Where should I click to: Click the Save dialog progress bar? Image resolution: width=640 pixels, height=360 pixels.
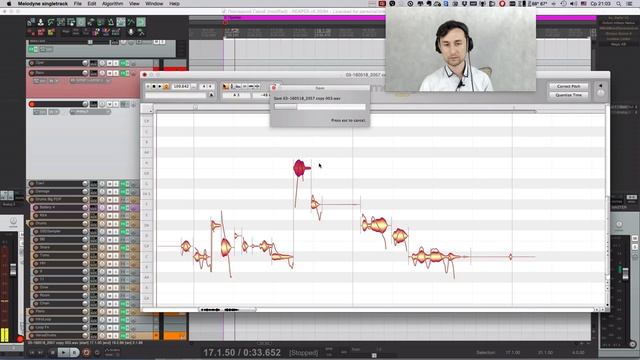point(320,107)
